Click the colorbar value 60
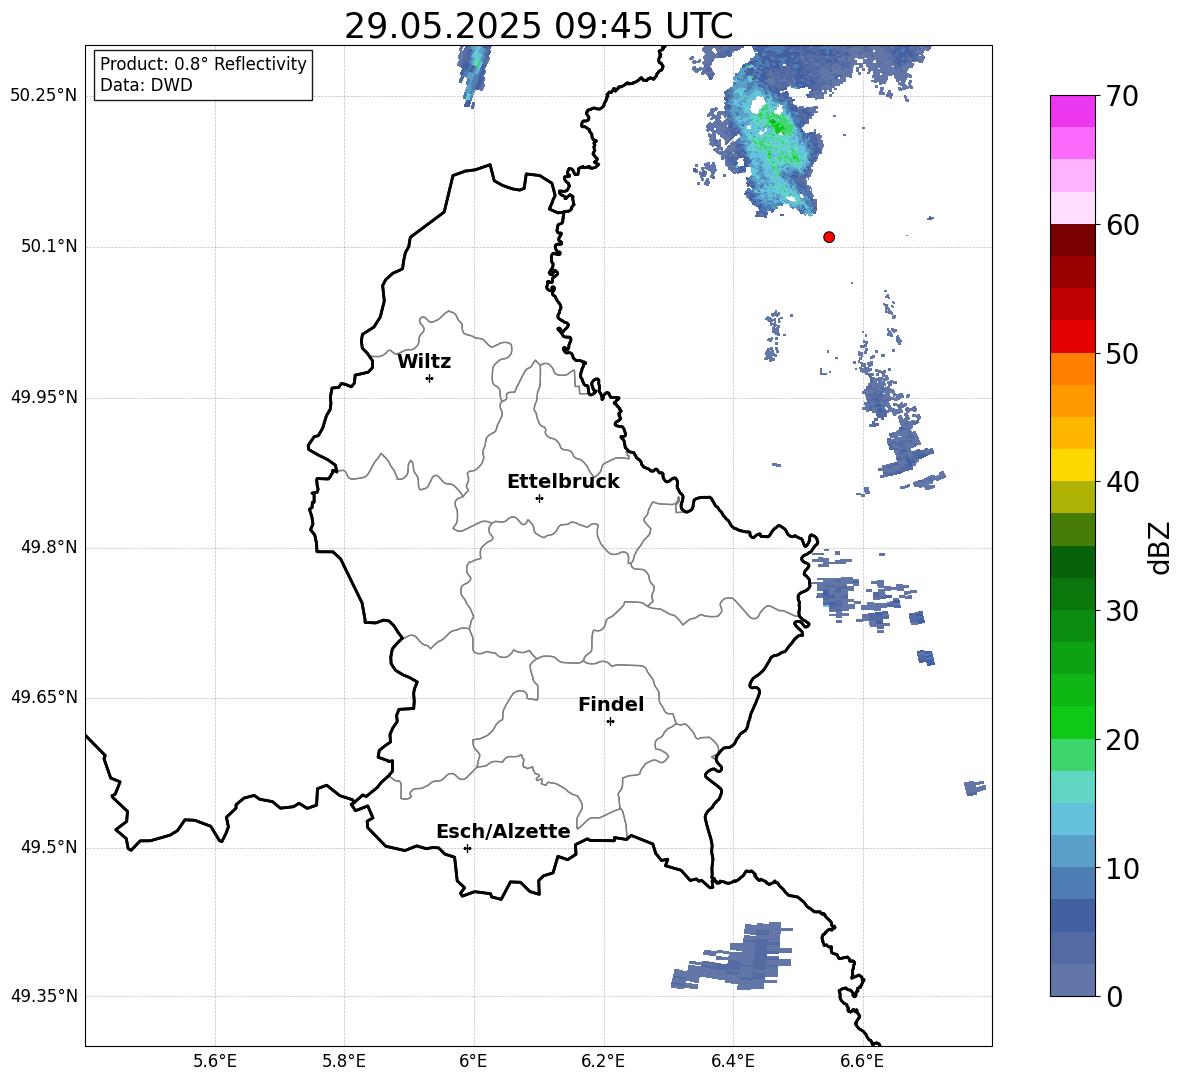 (x=1122, y=225)
